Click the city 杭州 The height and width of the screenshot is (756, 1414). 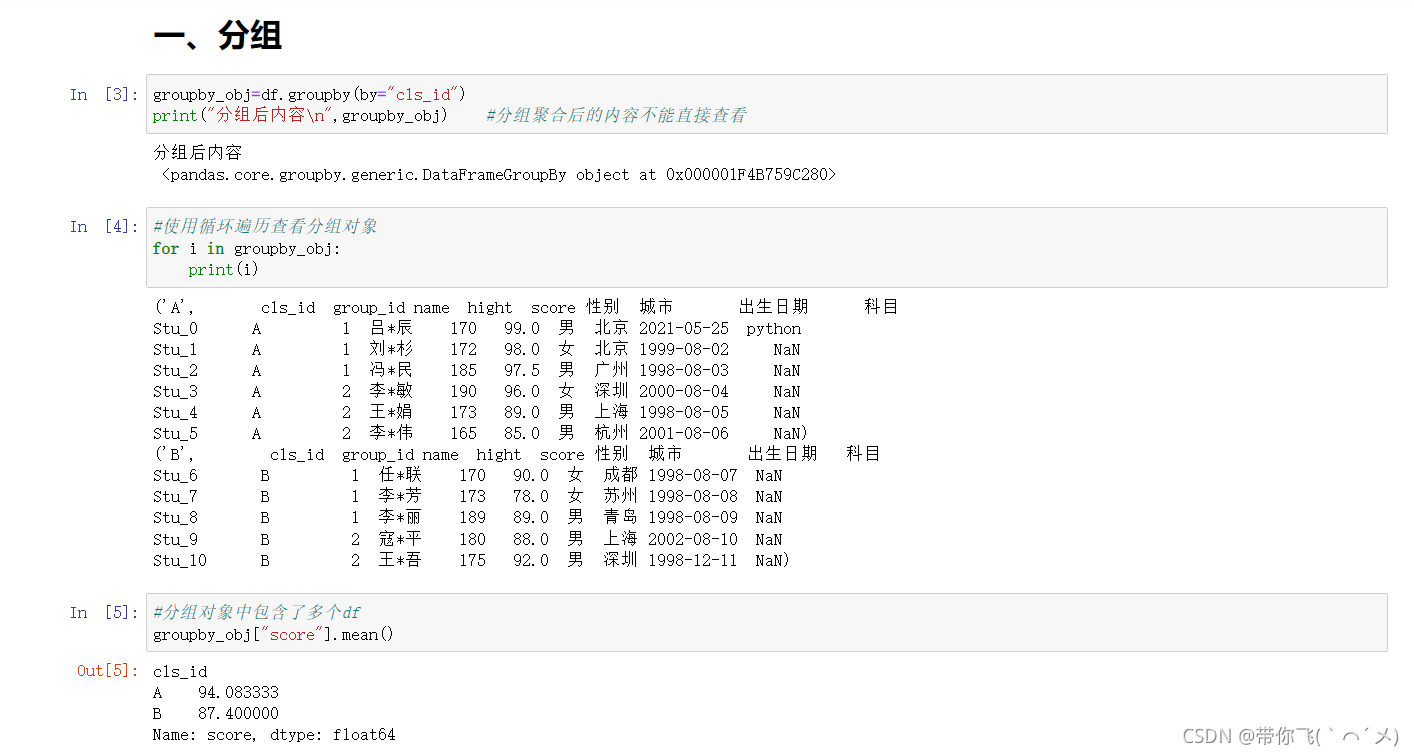(611, 434)
